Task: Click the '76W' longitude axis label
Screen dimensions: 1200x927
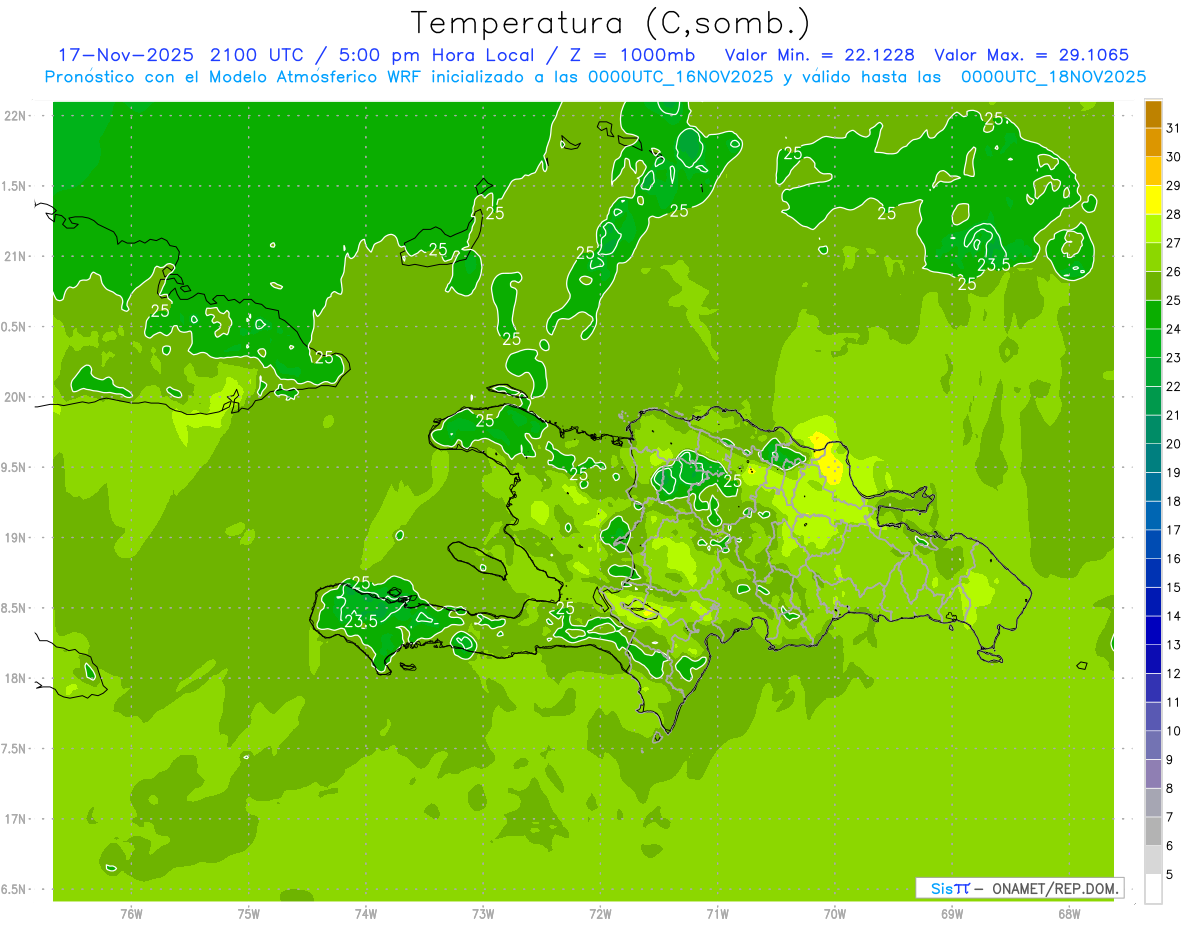Action: pyautogui.click(x=131, y=913)
